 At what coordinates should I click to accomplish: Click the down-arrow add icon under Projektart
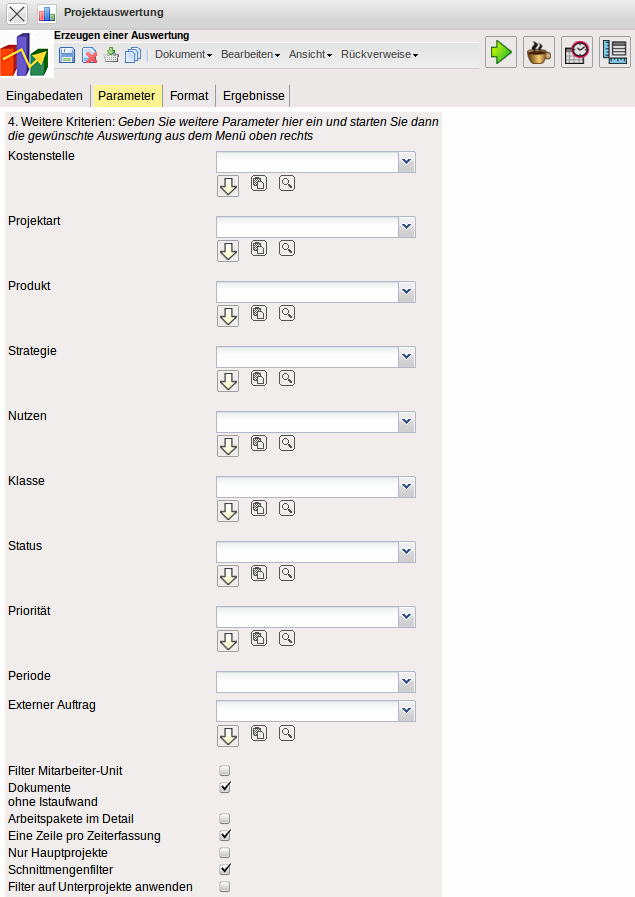(228, 251)
